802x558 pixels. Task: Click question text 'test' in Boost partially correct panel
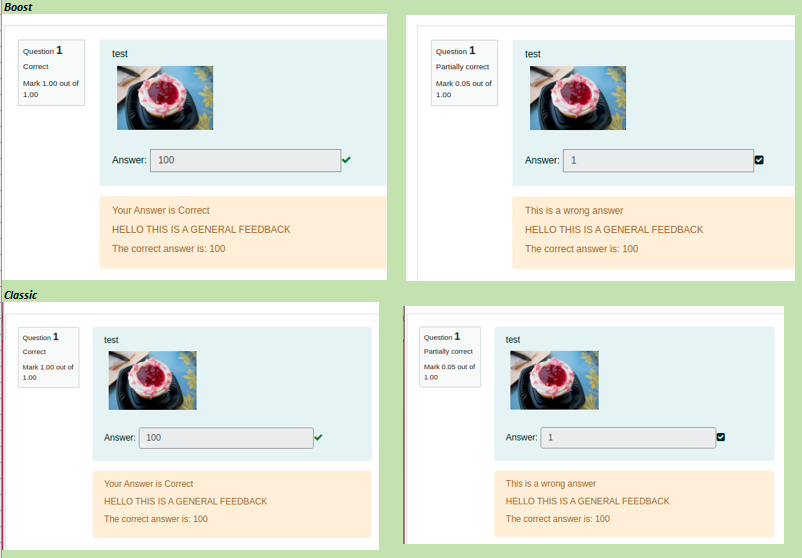(x=532, y=54)
